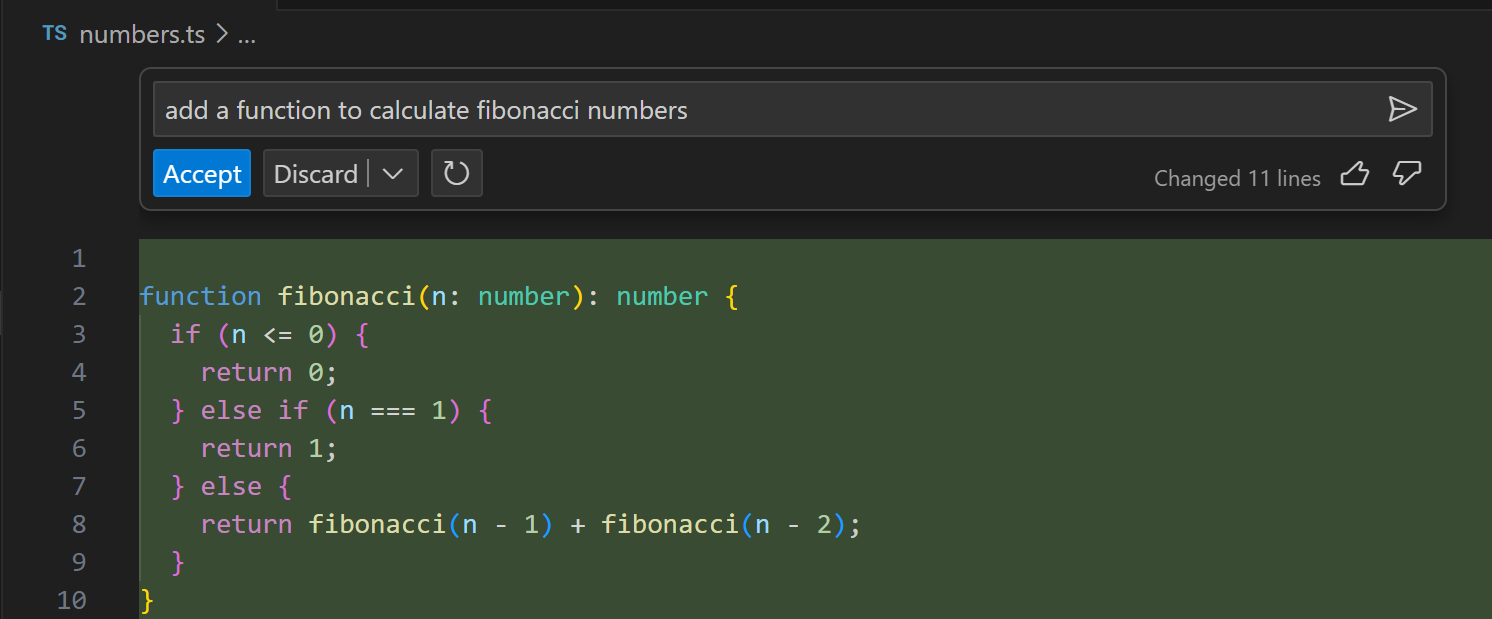Click line number 2 in the gutter
This screenshot has height=619, width=1492.
(79, 296)
